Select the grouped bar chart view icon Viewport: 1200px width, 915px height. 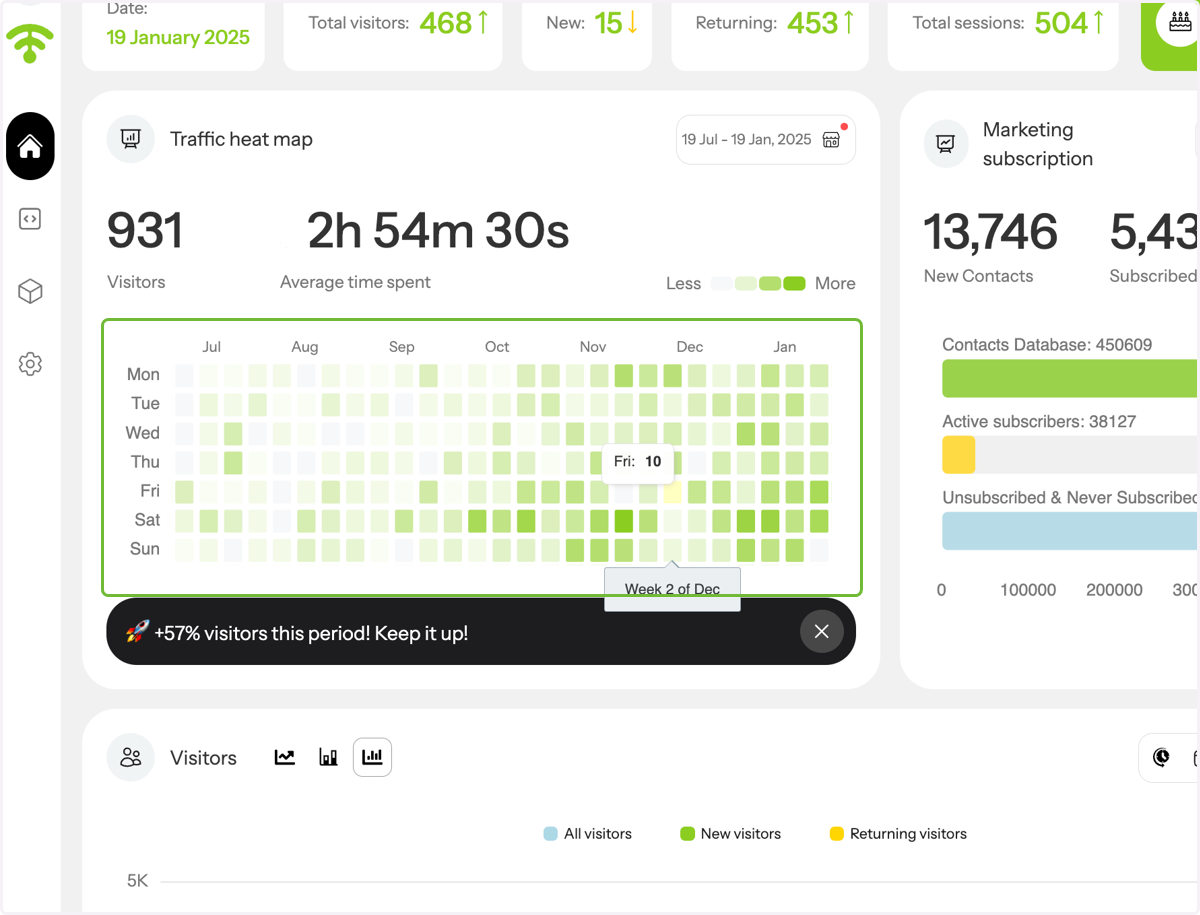(x=372, y=757)
